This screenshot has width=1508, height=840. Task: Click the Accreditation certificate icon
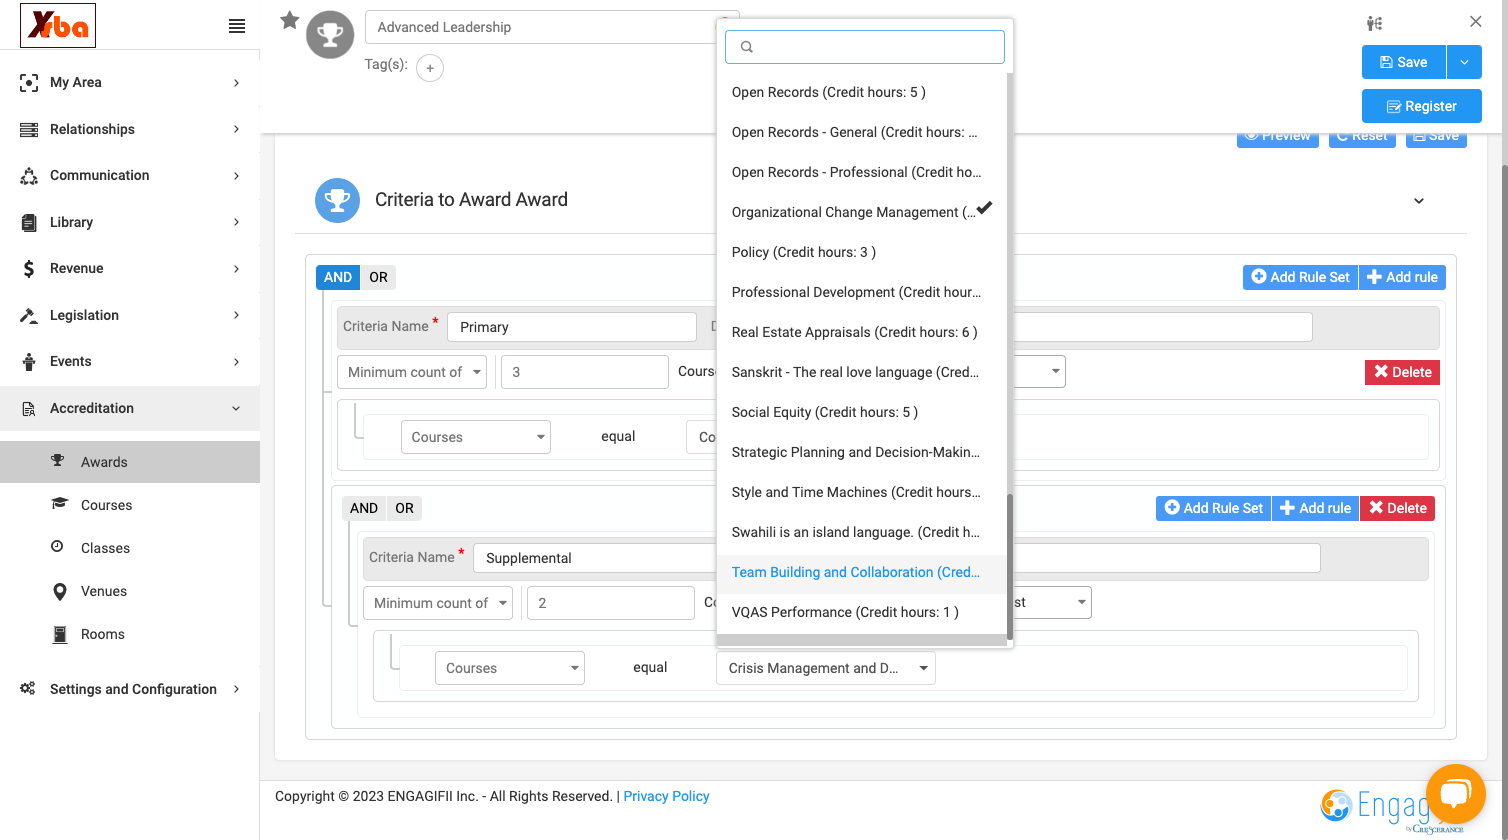click(x=29, y=408)
